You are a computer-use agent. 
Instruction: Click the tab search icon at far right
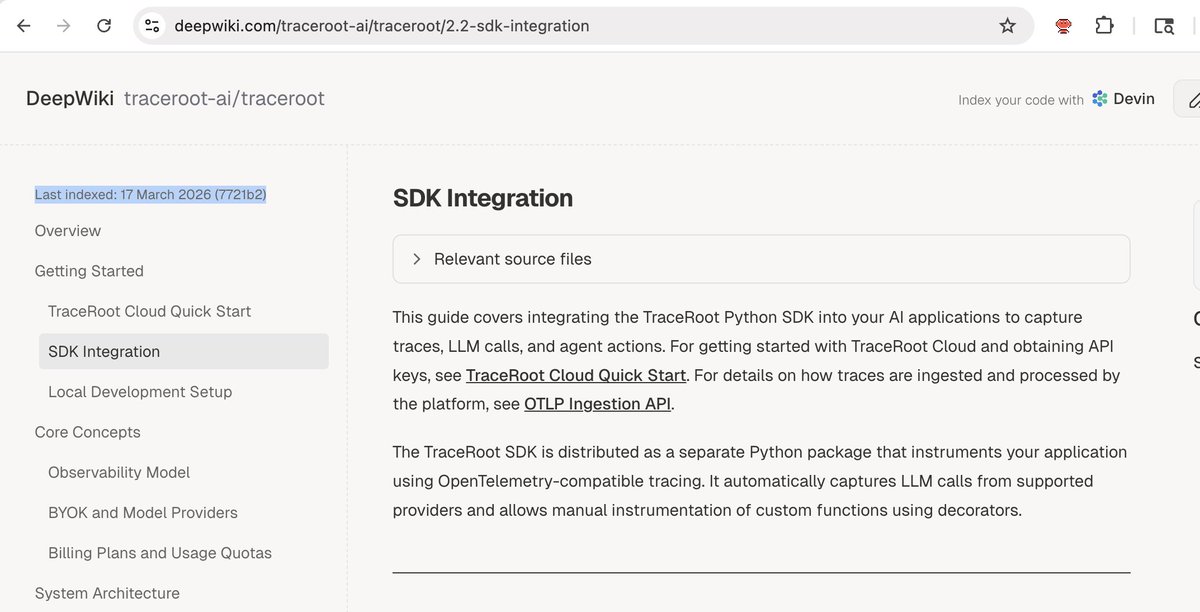1164,26
